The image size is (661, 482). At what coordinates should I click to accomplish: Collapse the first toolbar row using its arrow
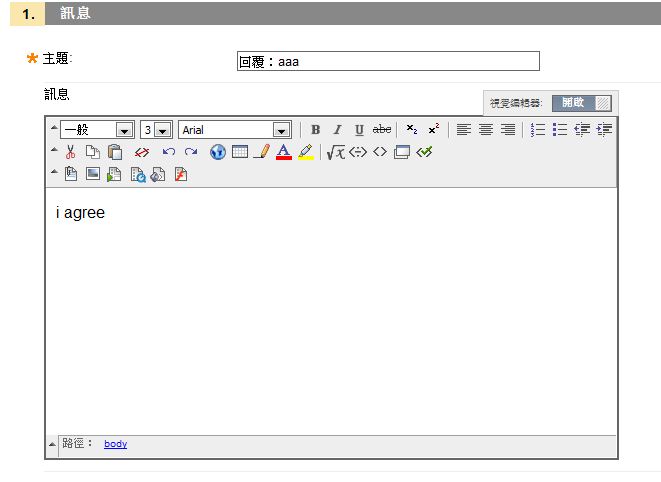pyautogui.click(x=54, y=129)
